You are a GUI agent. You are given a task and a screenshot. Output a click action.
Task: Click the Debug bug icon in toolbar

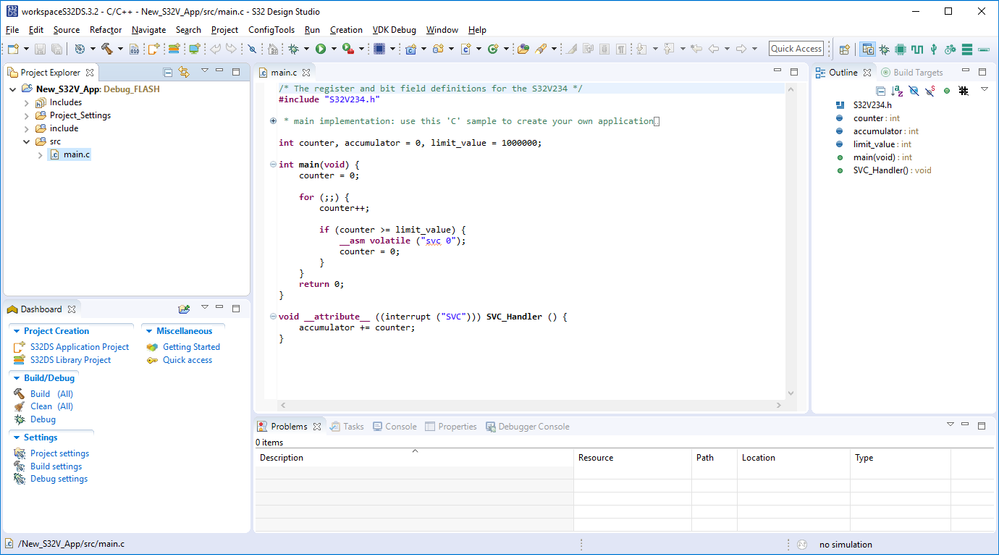[293, 48]
